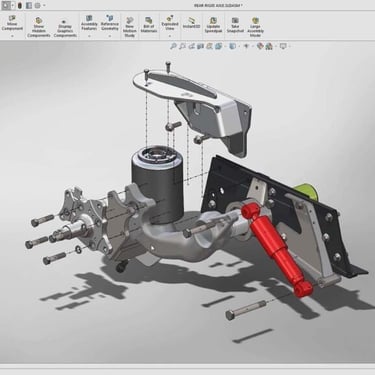Viewport: 375px width, 375px height.
Task: Open the Options icon in title bar
Action: pos(38,5)
